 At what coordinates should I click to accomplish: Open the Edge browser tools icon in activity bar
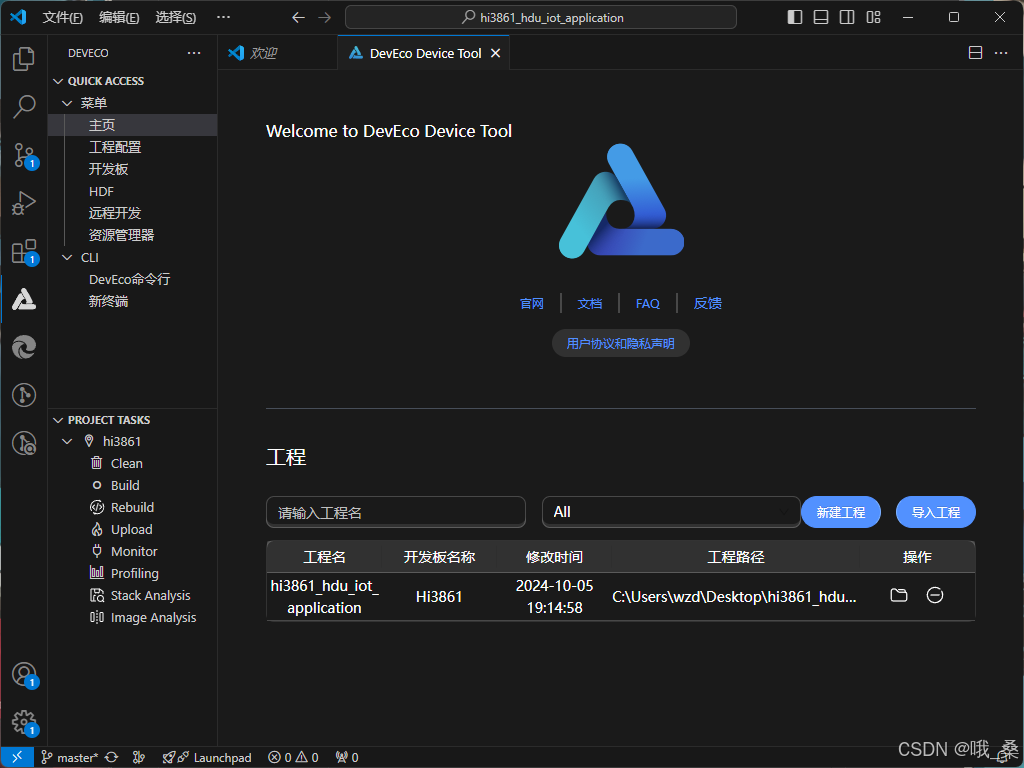(x=24, y=347)
